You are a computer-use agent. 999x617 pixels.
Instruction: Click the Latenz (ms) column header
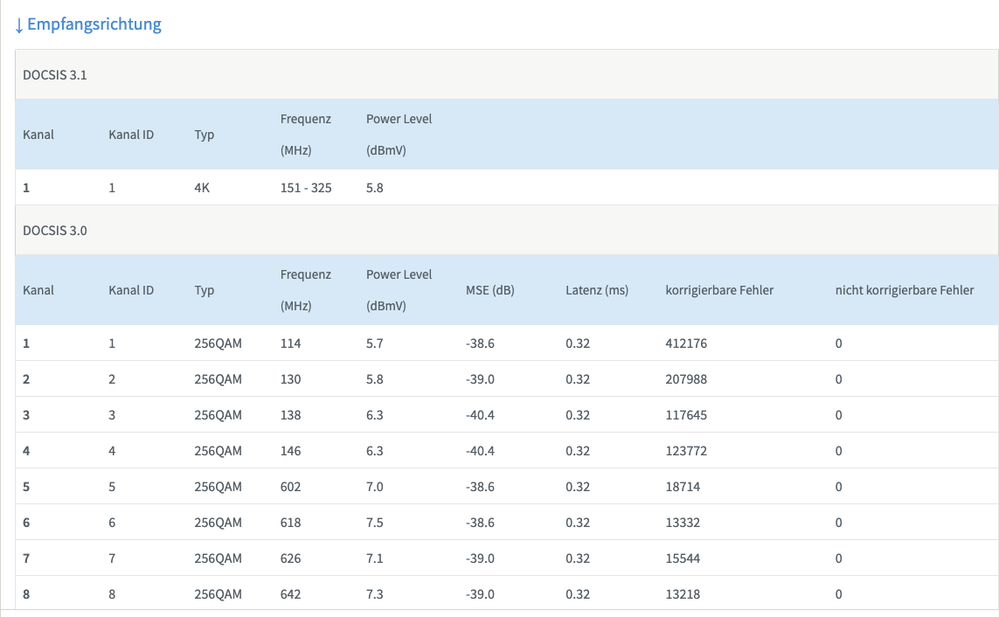[x=597, y=290]
